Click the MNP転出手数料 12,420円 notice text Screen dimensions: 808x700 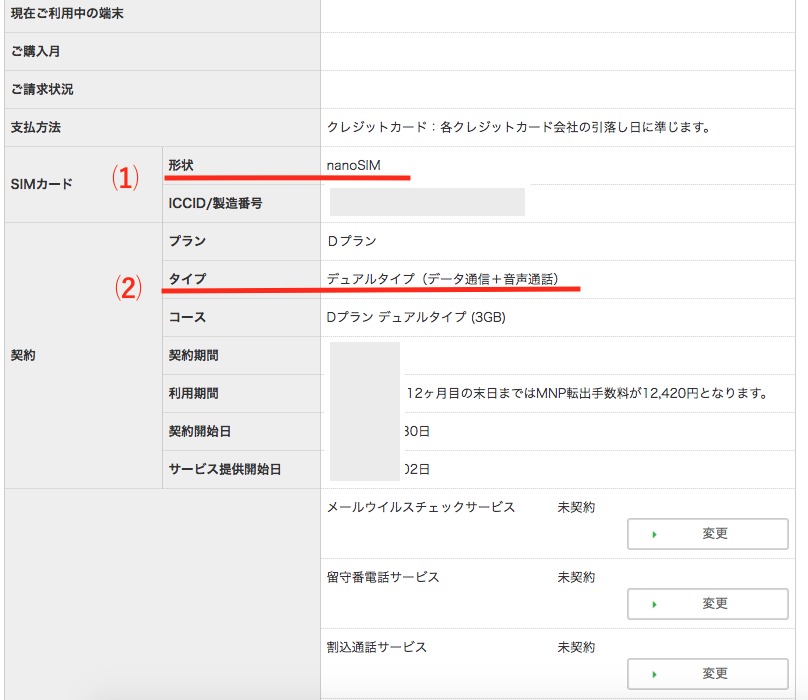pos(587,393)
